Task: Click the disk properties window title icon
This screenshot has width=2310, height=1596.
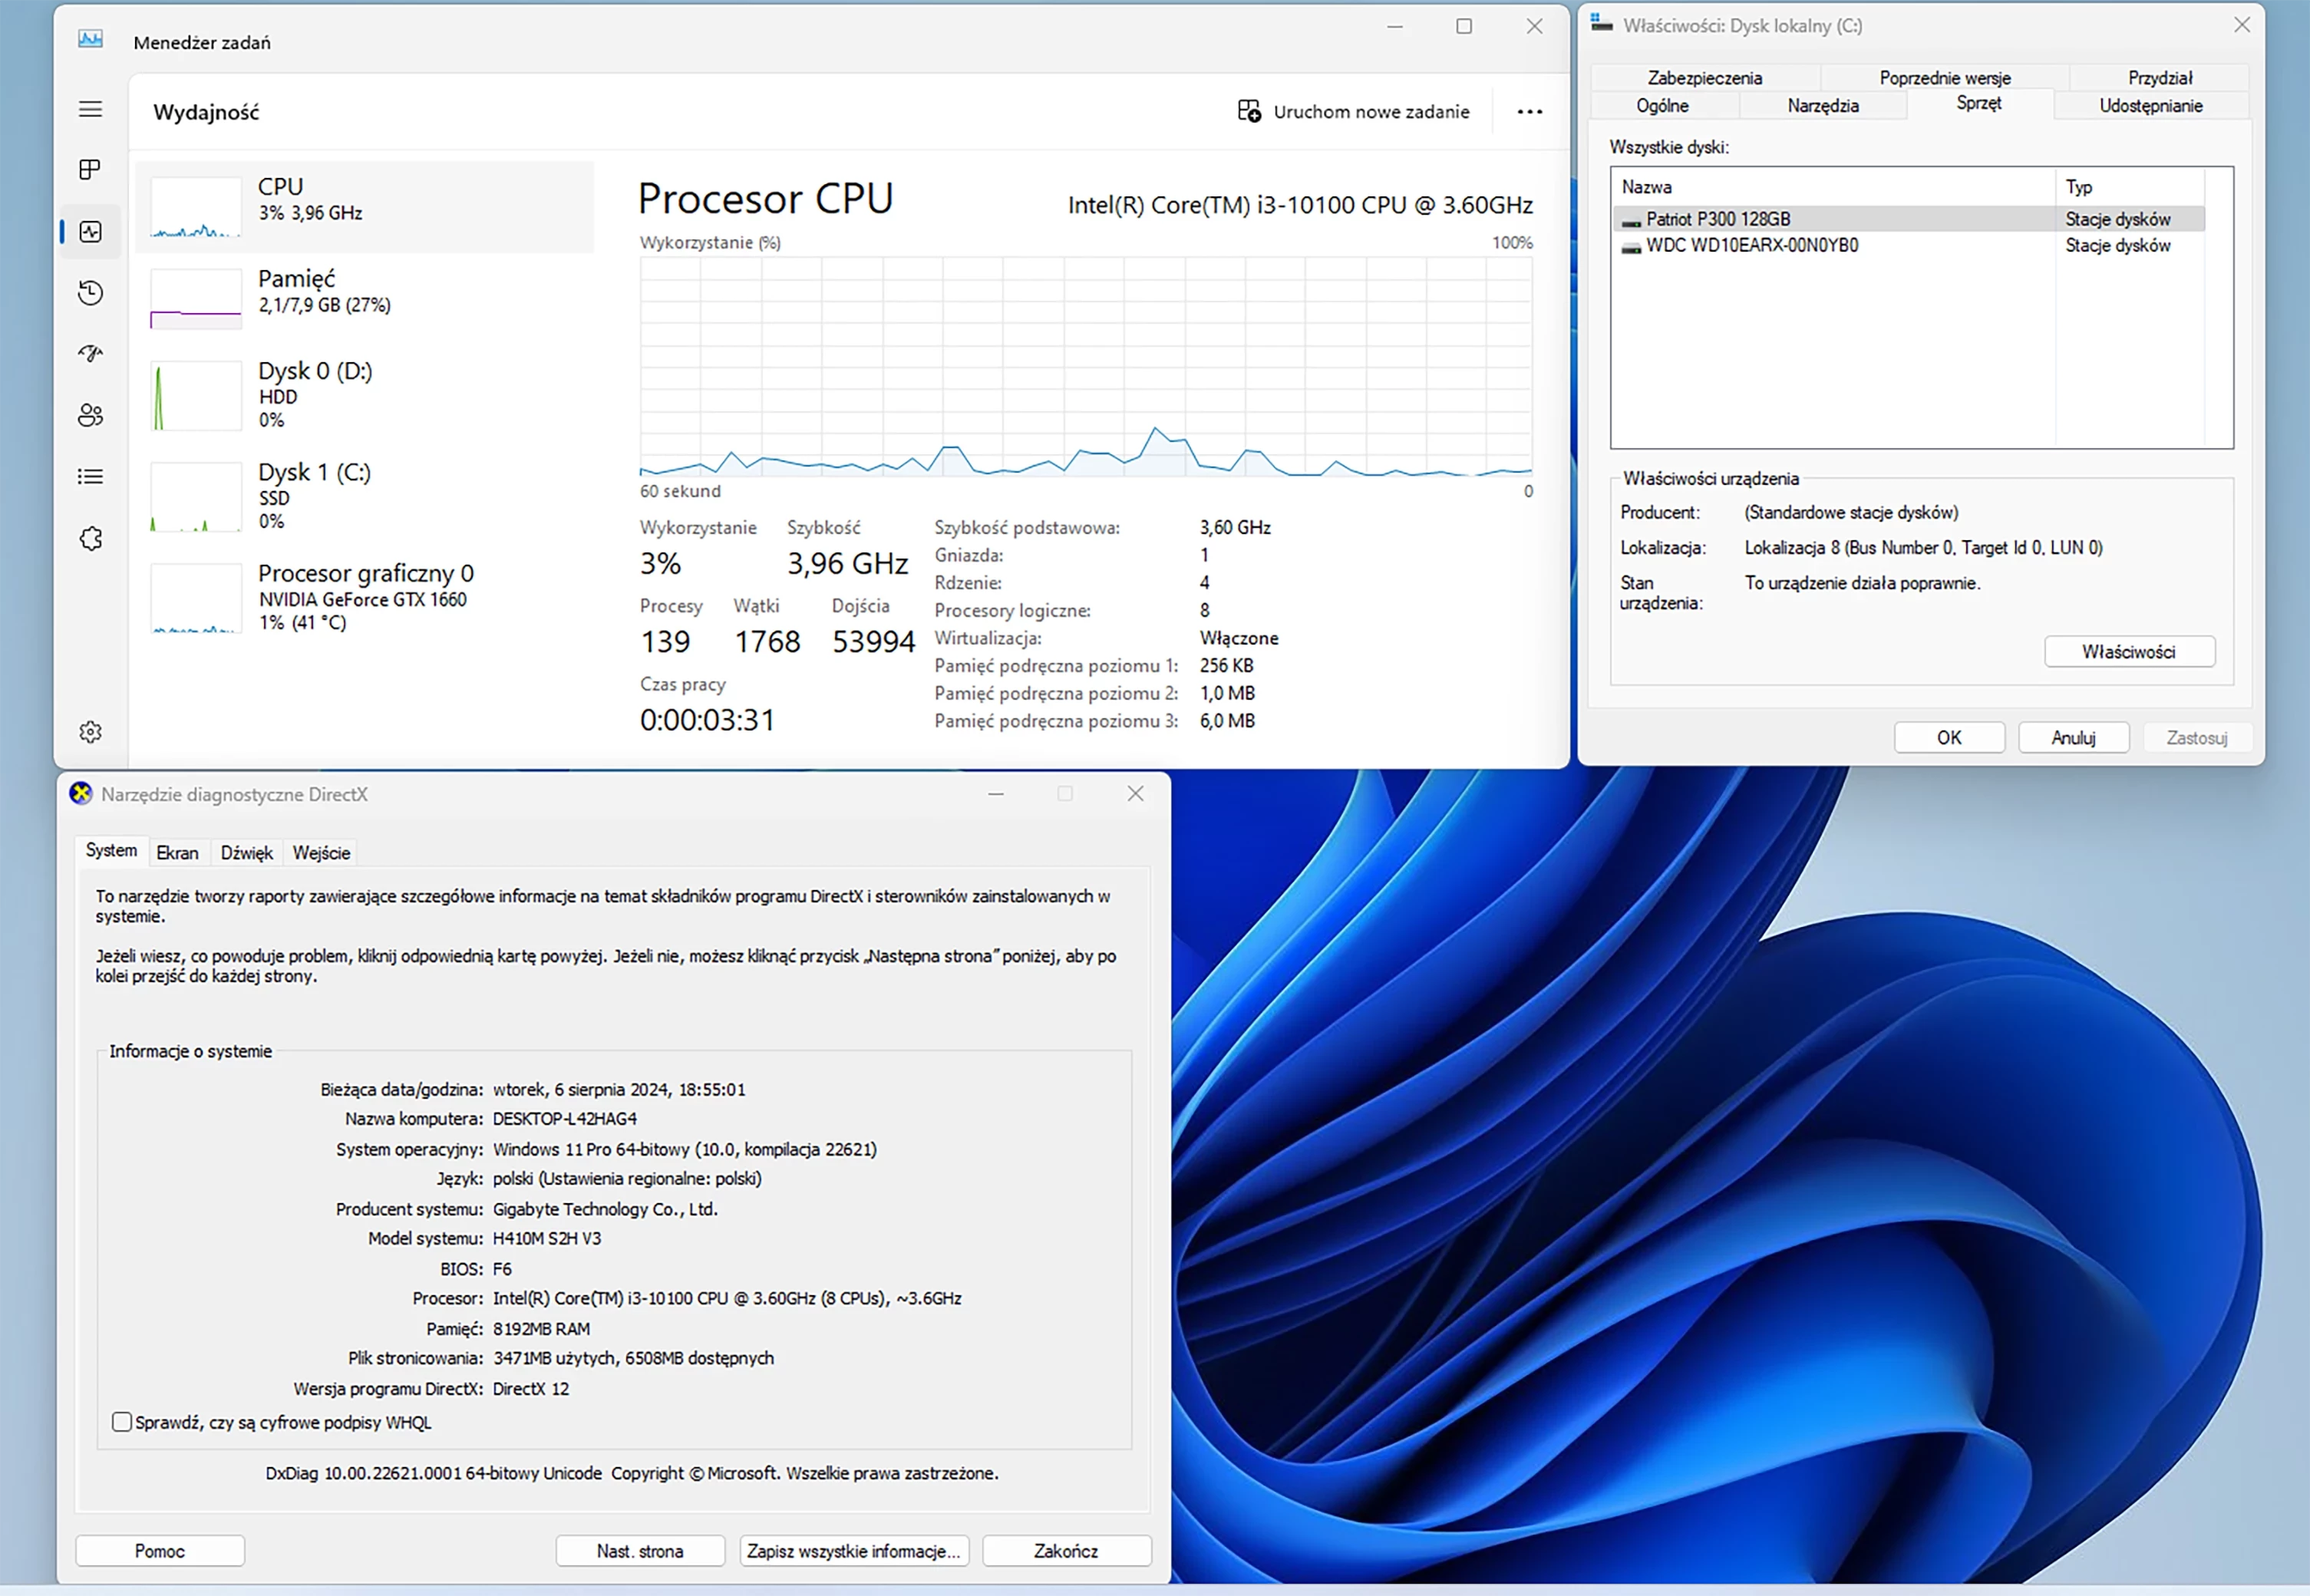Action: coord(1602,24)
